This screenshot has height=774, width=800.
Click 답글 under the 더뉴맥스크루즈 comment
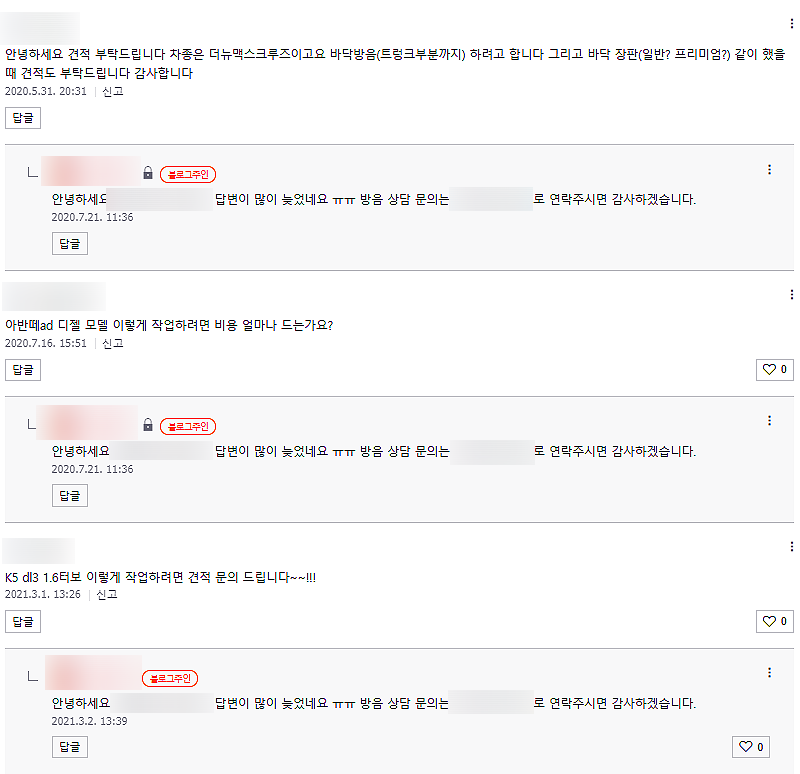click(x=23, y=118)
